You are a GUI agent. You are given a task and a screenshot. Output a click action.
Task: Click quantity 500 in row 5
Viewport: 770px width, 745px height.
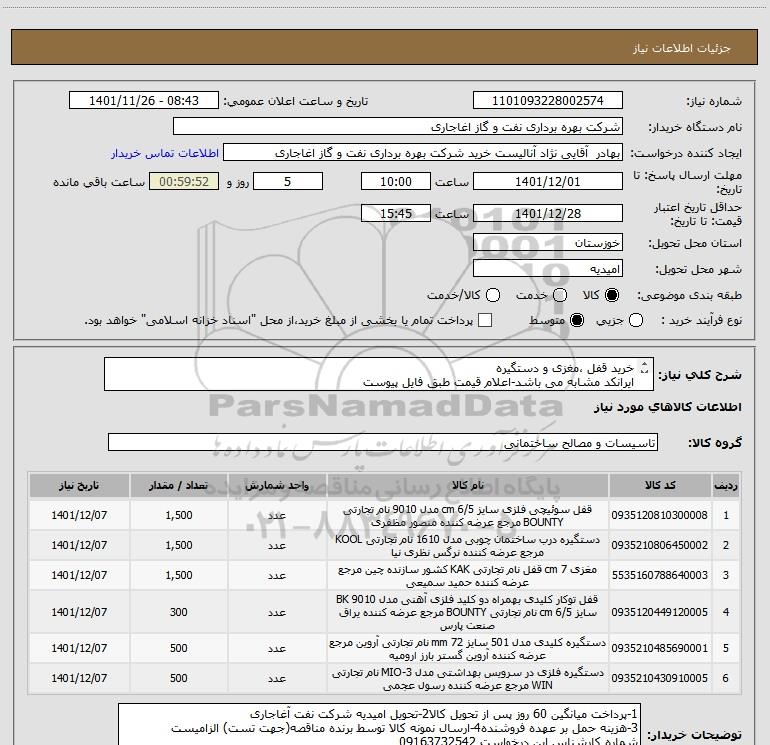[x=179, y=648]
